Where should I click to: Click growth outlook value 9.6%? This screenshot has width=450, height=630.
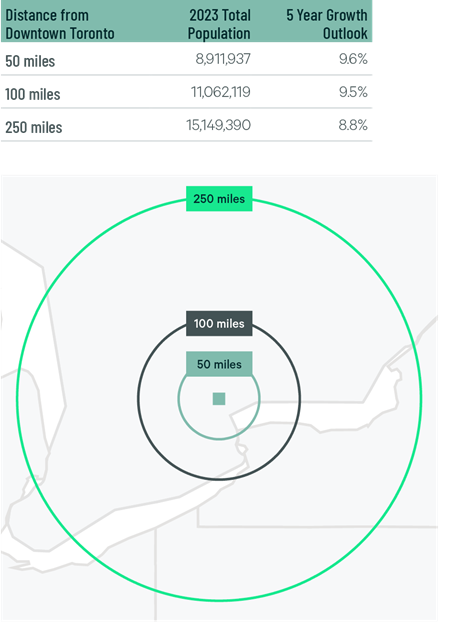(x=353, y=59)
